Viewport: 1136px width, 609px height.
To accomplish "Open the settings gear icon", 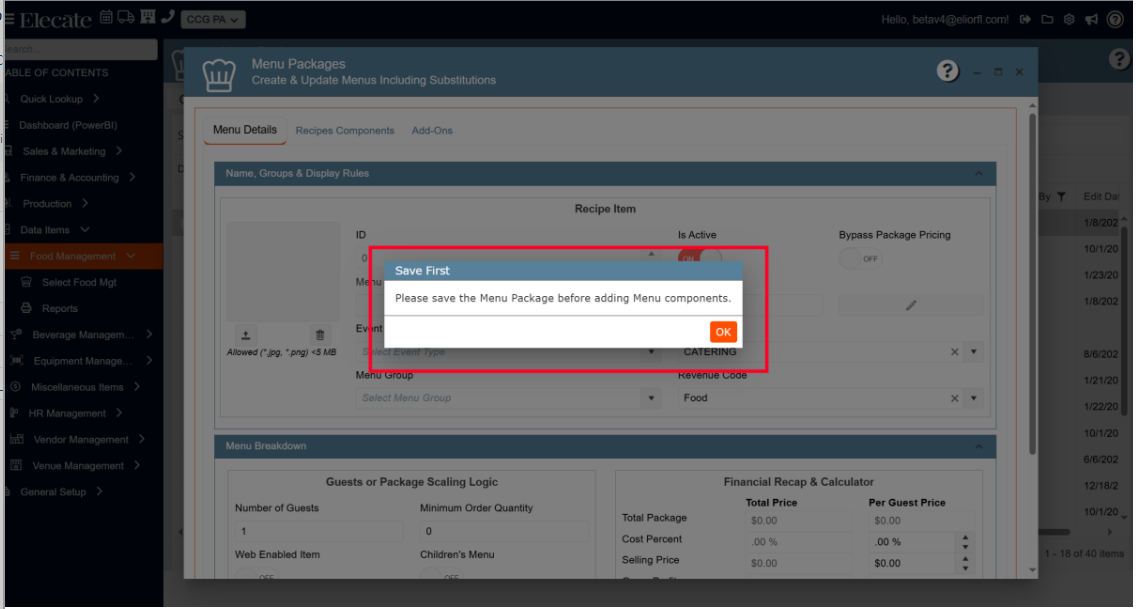I will tap(1069, 20).
